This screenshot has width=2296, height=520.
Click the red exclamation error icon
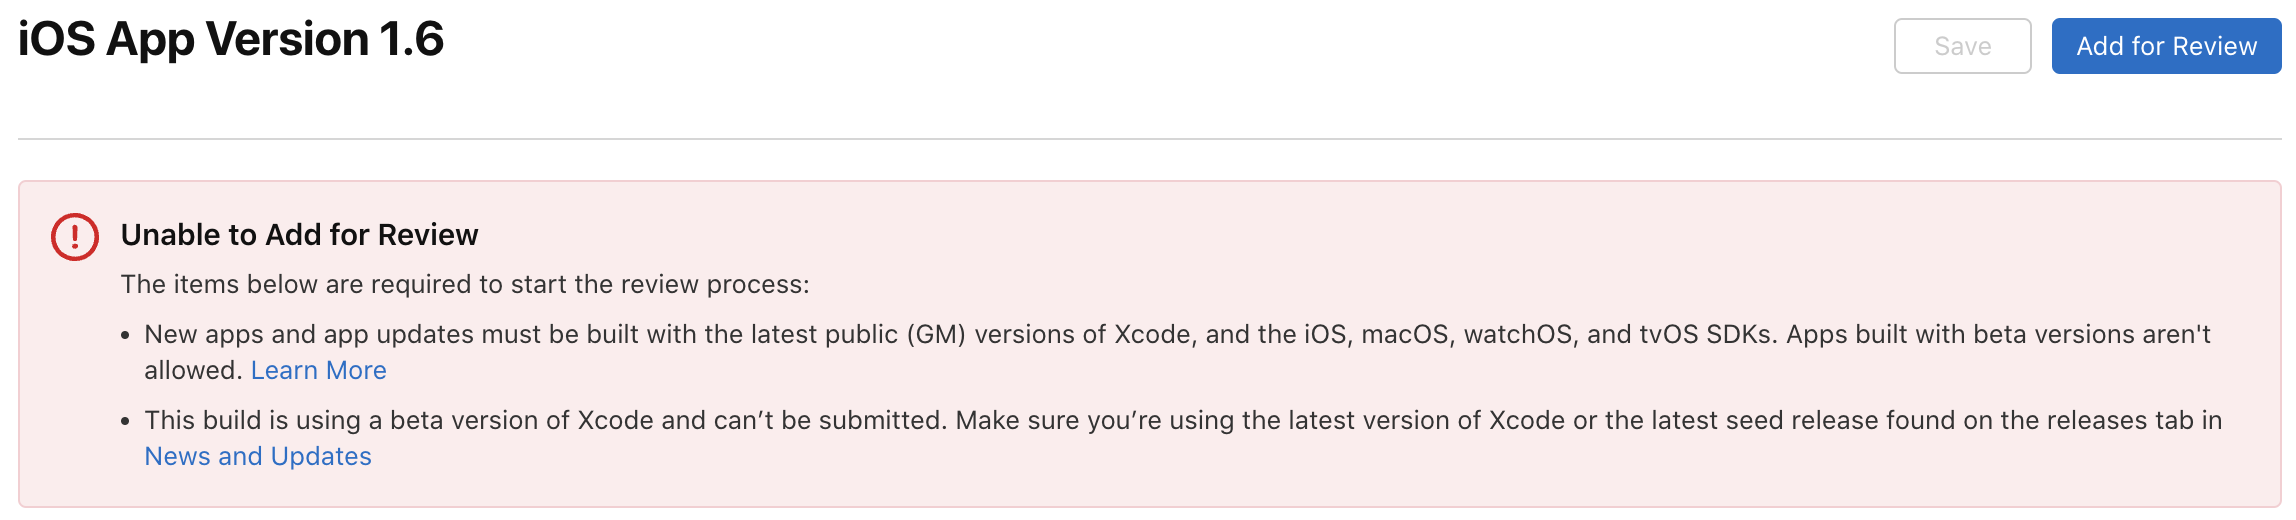click(x=75, y=237)
